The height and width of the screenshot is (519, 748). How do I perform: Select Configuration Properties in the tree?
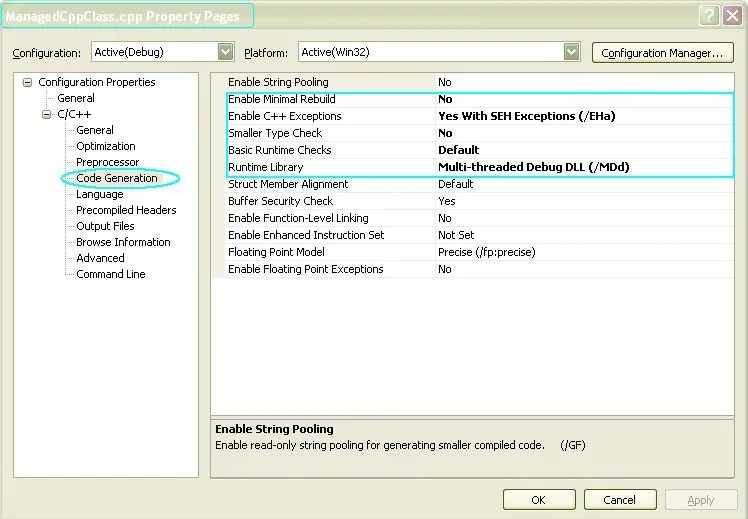97,82
